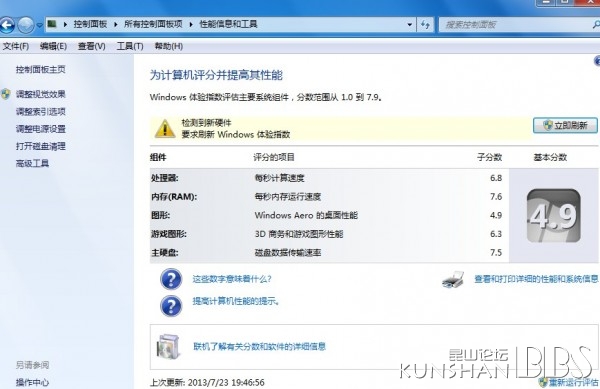
Task: Click the 7.6 memory subscore
Action: coord(496,197)
